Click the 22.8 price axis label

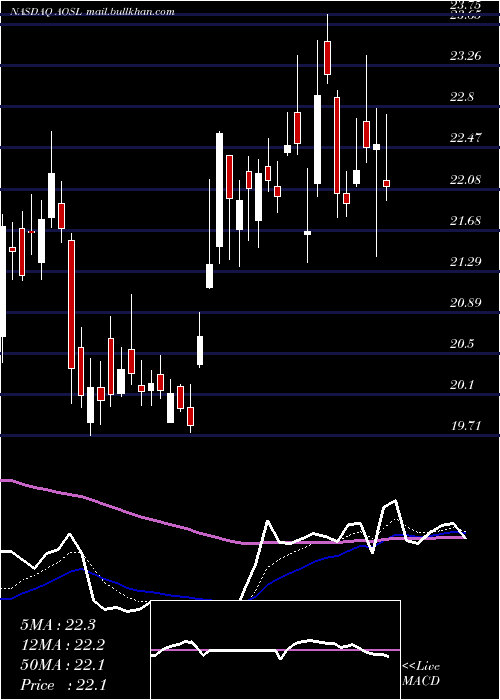(x=462, y=97)
